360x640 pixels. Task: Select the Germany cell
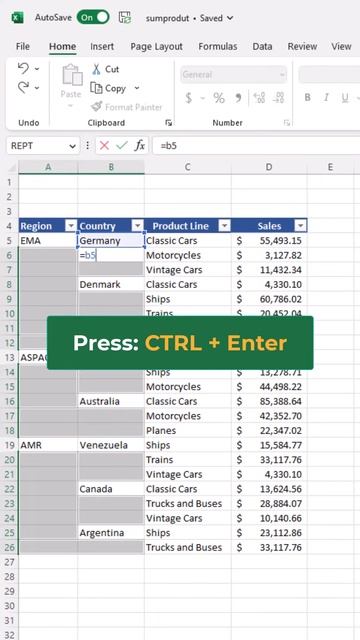(x=111, y=240)
